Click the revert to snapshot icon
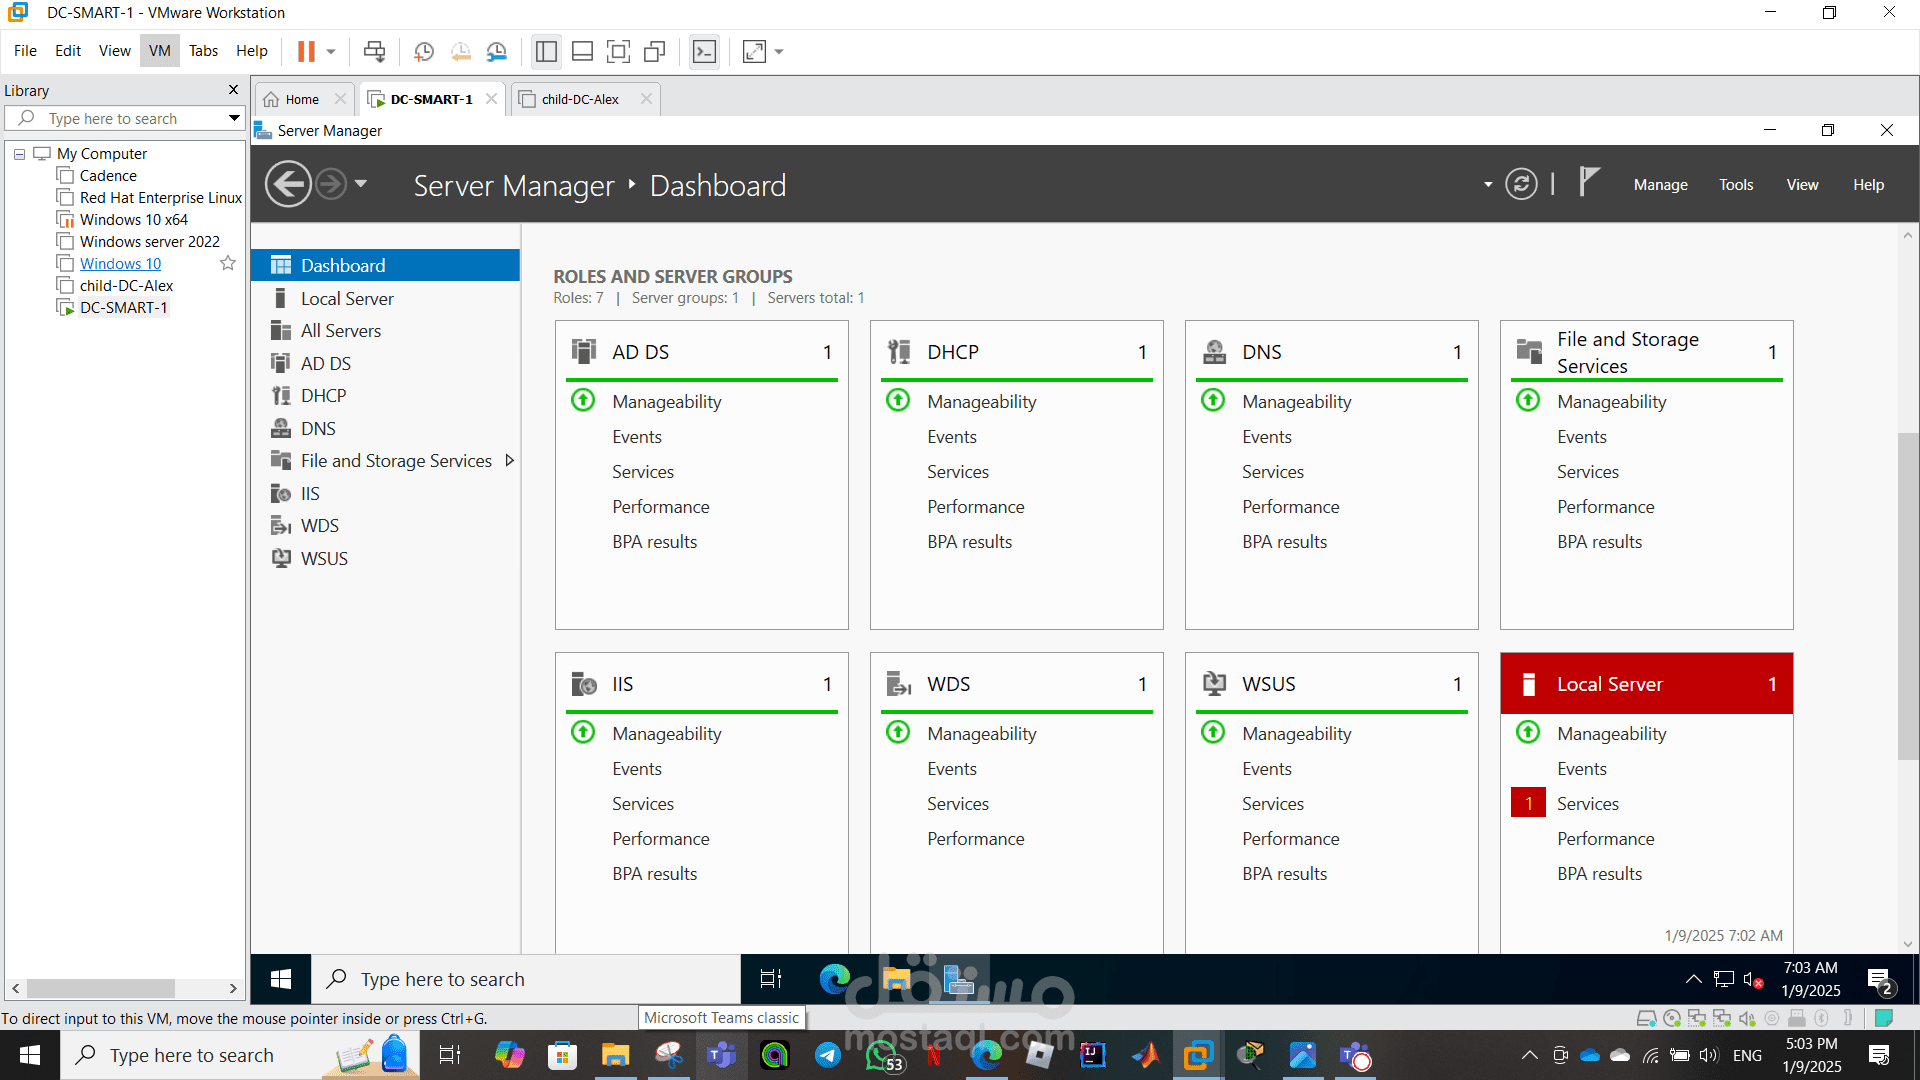This screenshot has height=1080, width=1920. (460, 51)
